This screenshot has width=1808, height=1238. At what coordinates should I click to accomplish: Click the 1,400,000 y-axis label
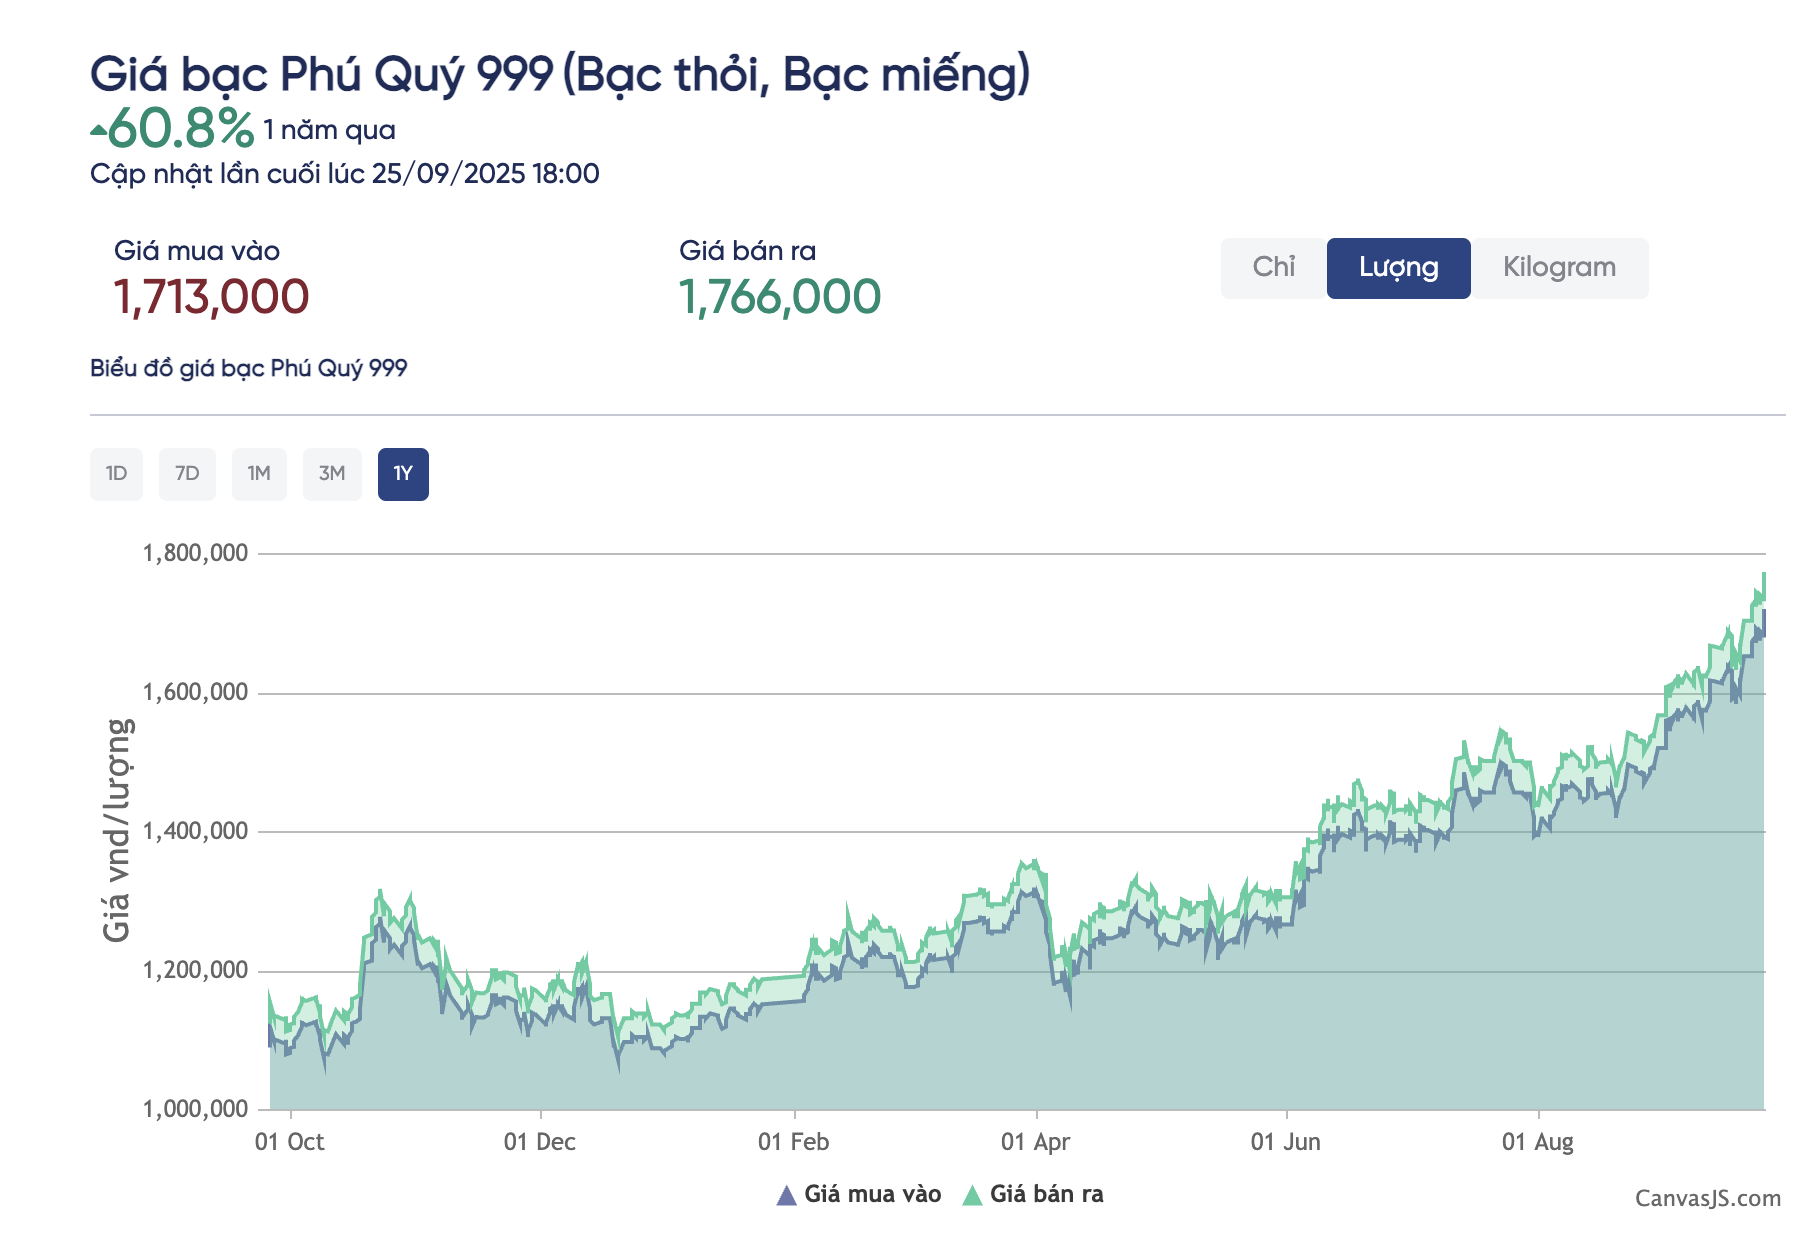click(195, 831)
